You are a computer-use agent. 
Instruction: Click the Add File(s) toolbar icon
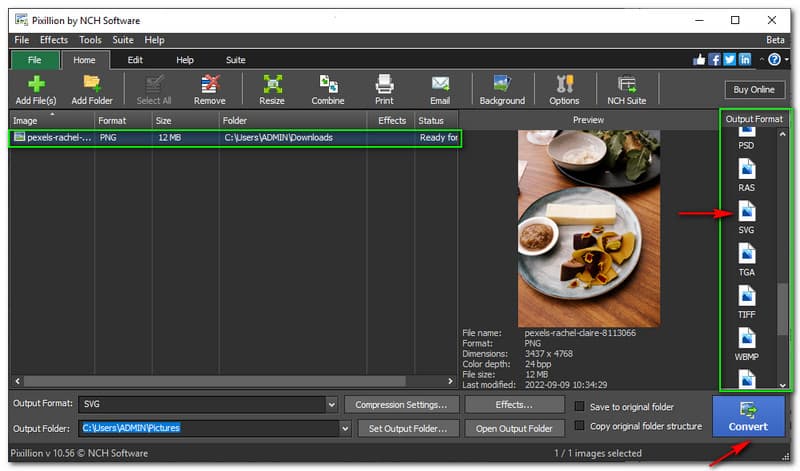tap(35, 89)
